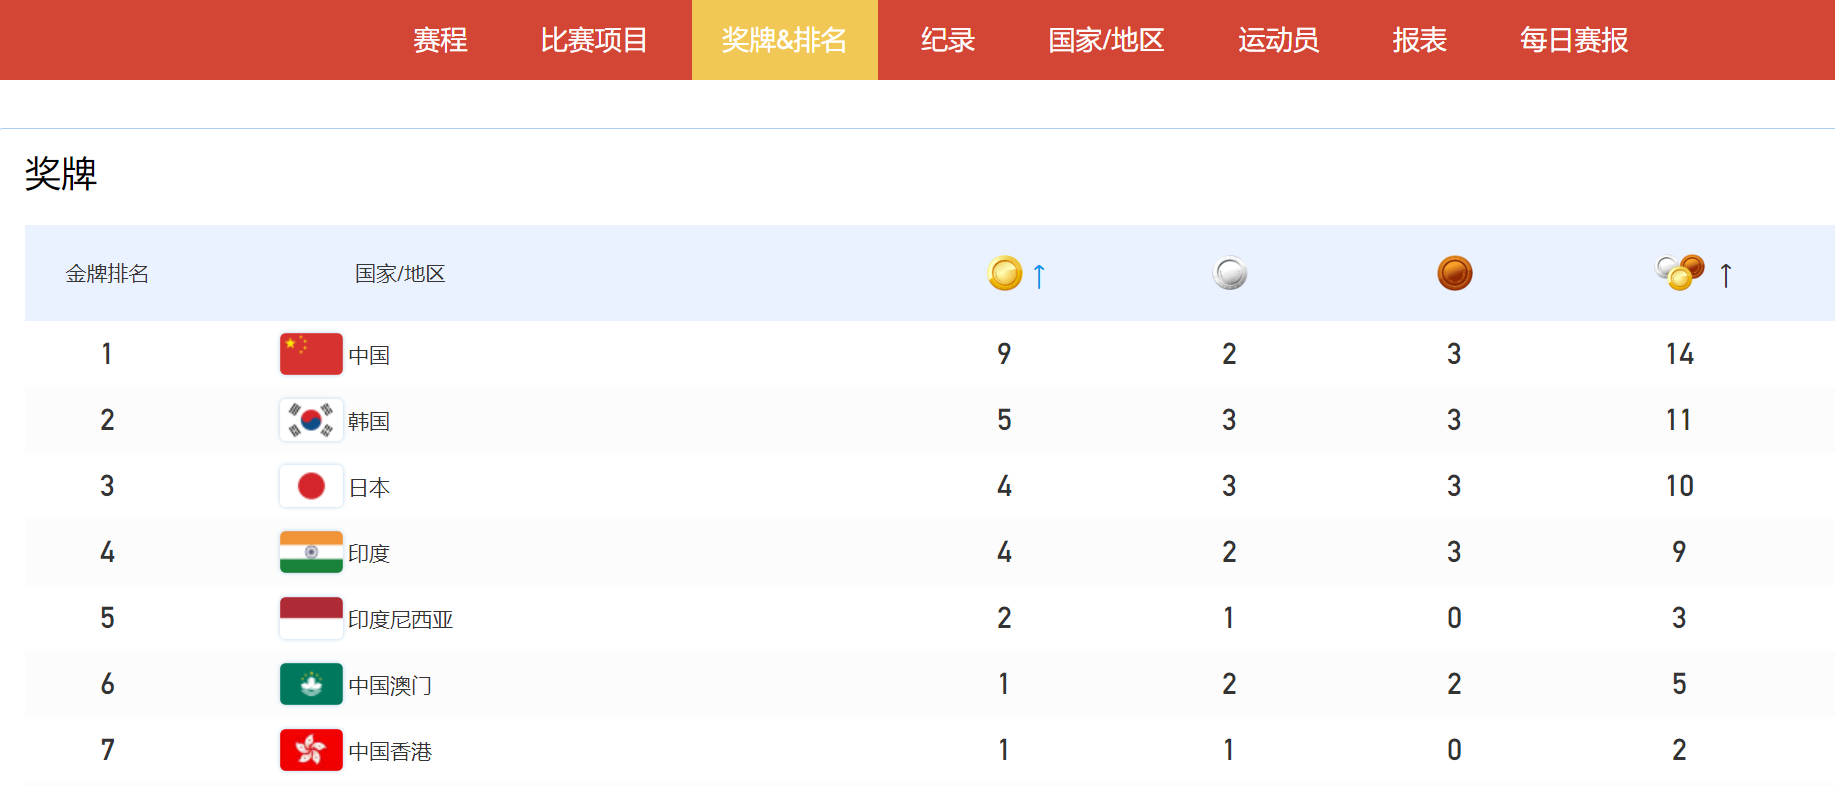Click the Japan flag icon
The image size is (1835, 786).
point(311,486)
